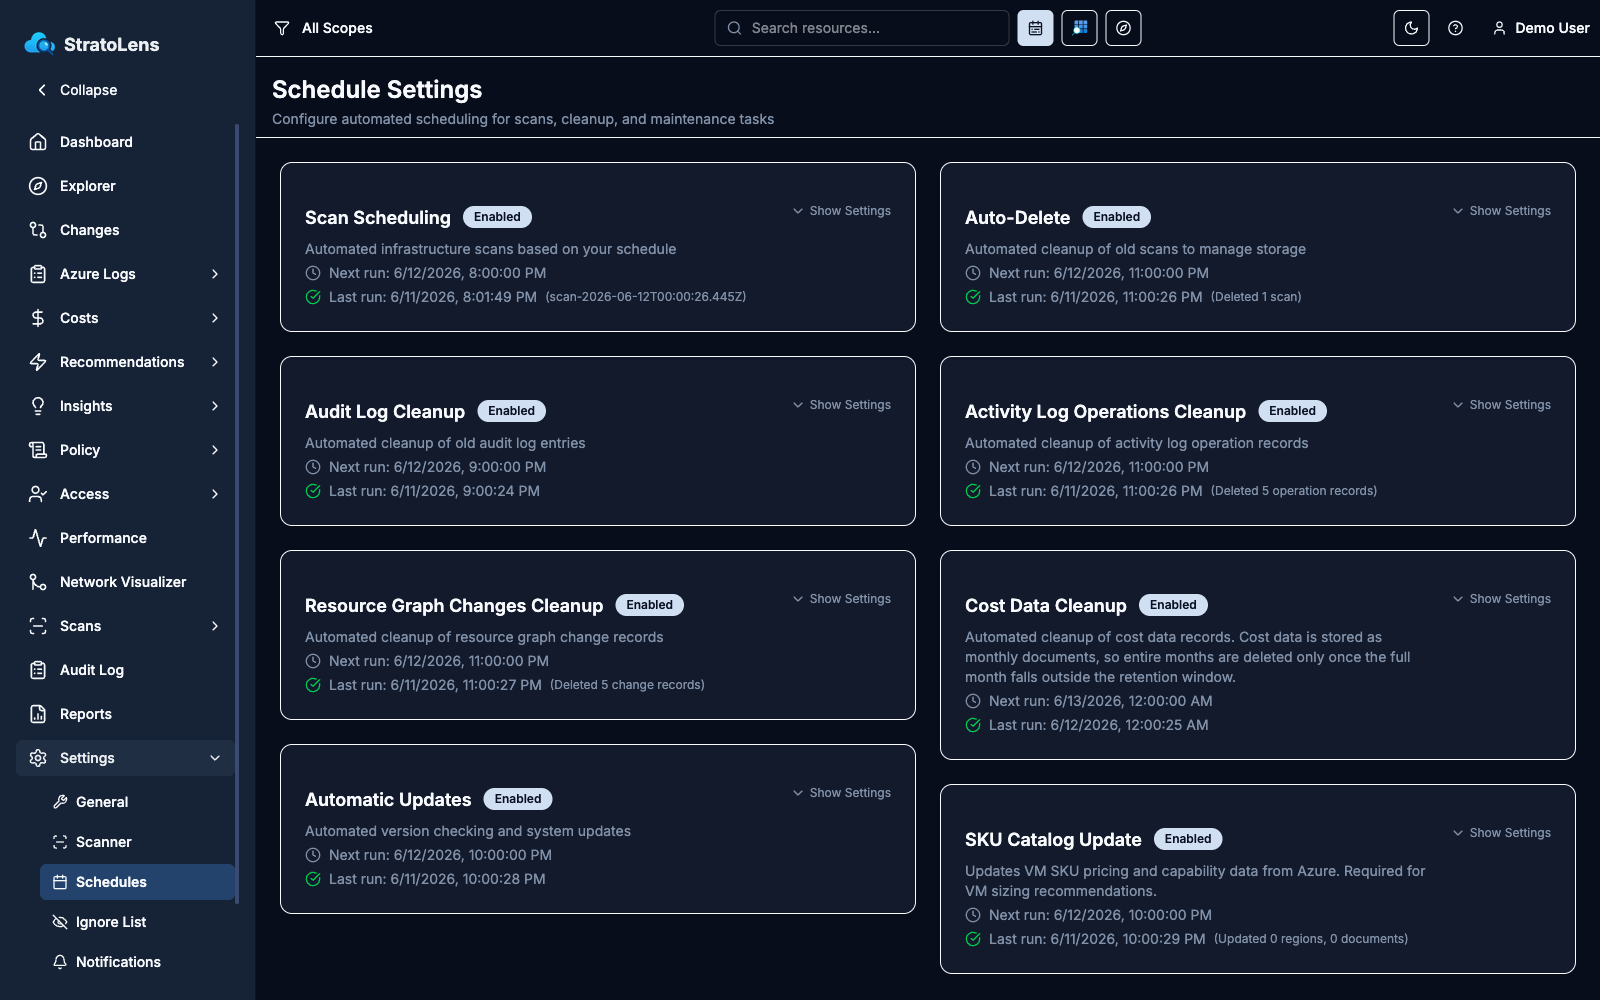Click the Access user-check icon

coord(38,494)
